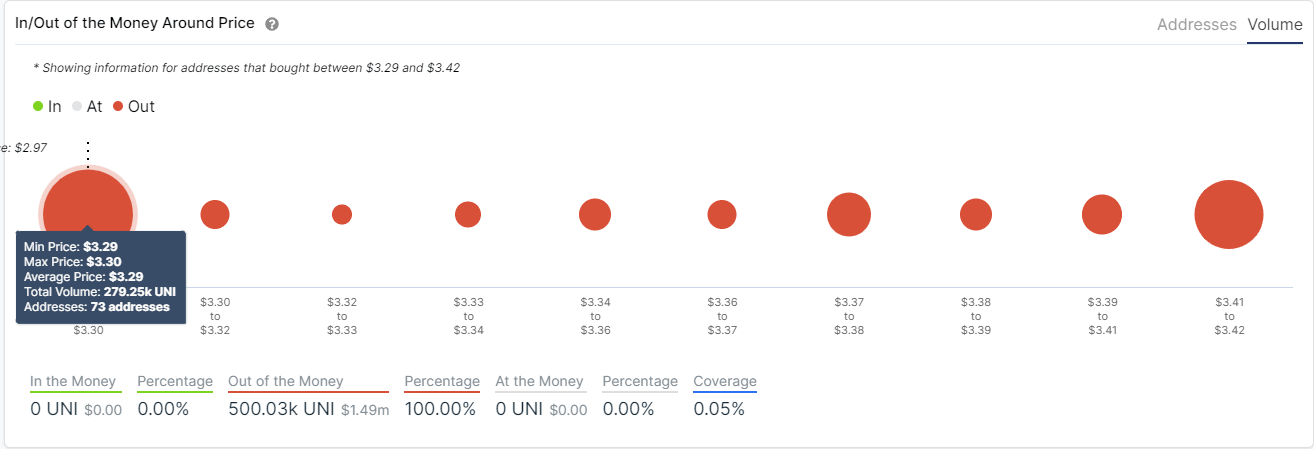1314x449 pixels.
Task: Click the $3.30 to $3.32 bubble
Action: coord(215,214)
